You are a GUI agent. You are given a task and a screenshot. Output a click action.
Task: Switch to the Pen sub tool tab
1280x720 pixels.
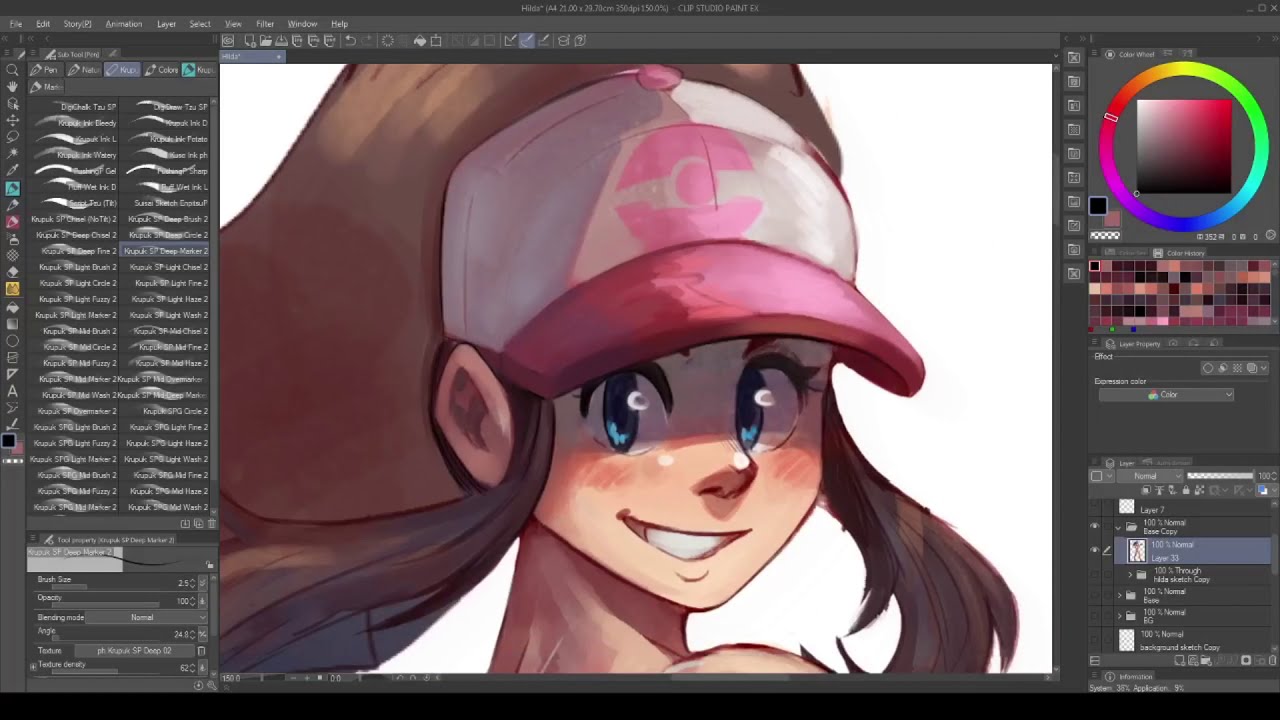[44, 70]
